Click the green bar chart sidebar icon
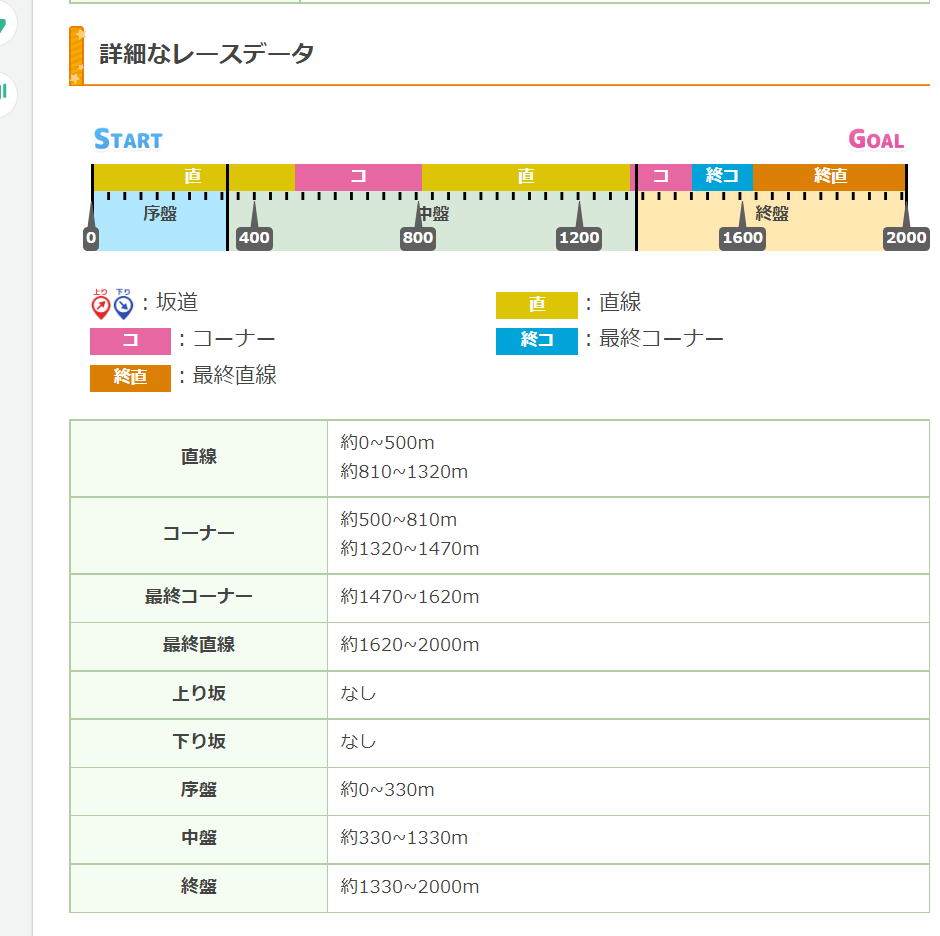 [4, 93]
